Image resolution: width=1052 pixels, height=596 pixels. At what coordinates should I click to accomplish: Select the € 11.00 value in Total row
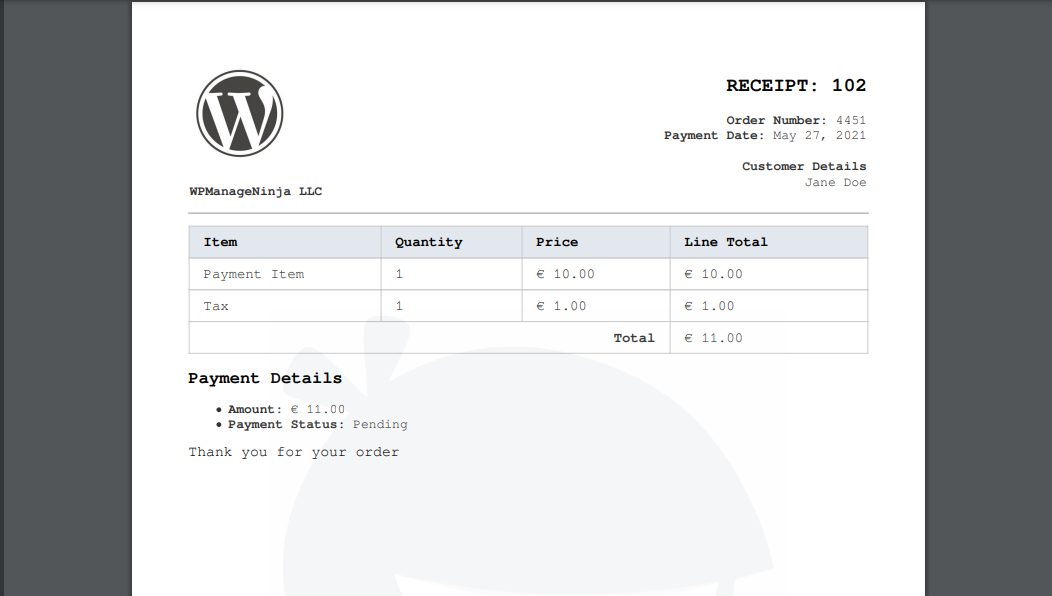[x=713, y=338]
